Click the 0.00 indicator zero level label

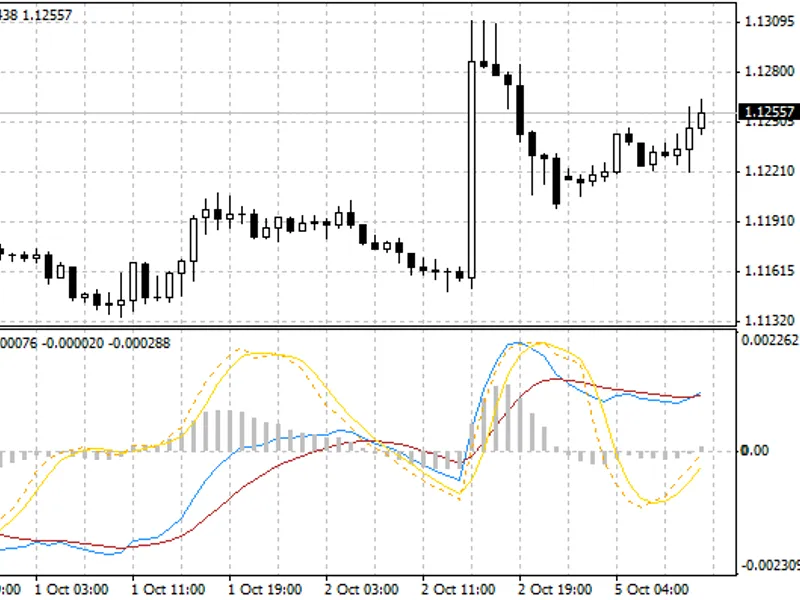coord(755,451)
